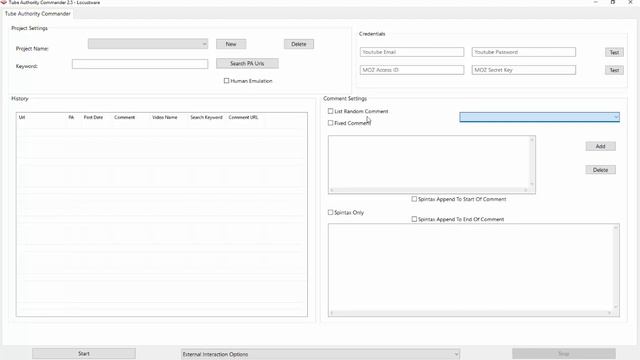The image size is (640, 360).
Task: Click the MOZ Access ID field
Action: coord(412,70)
